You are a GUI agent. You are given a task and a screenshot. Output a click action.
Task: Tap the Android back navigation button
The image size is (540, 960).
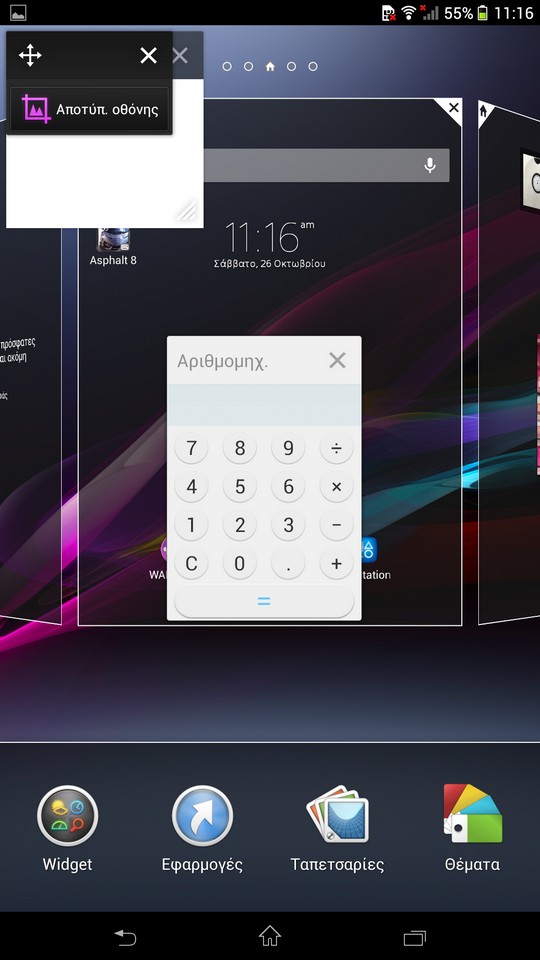pos(125,937)
